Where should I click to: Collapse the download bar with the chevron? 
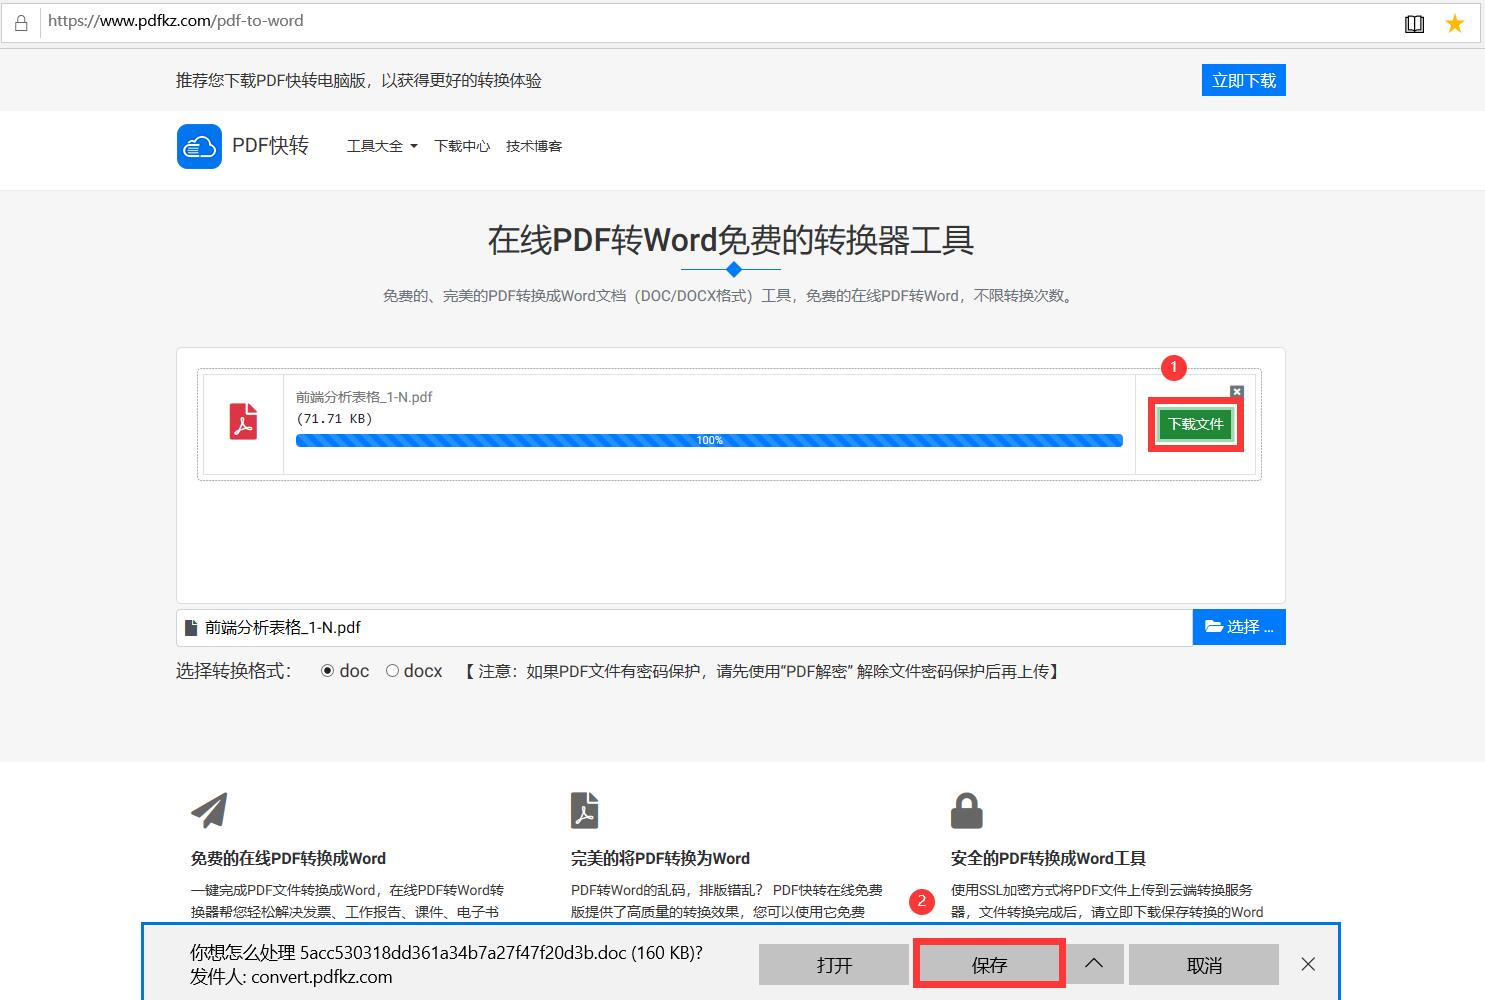(x=1095, y=964)
